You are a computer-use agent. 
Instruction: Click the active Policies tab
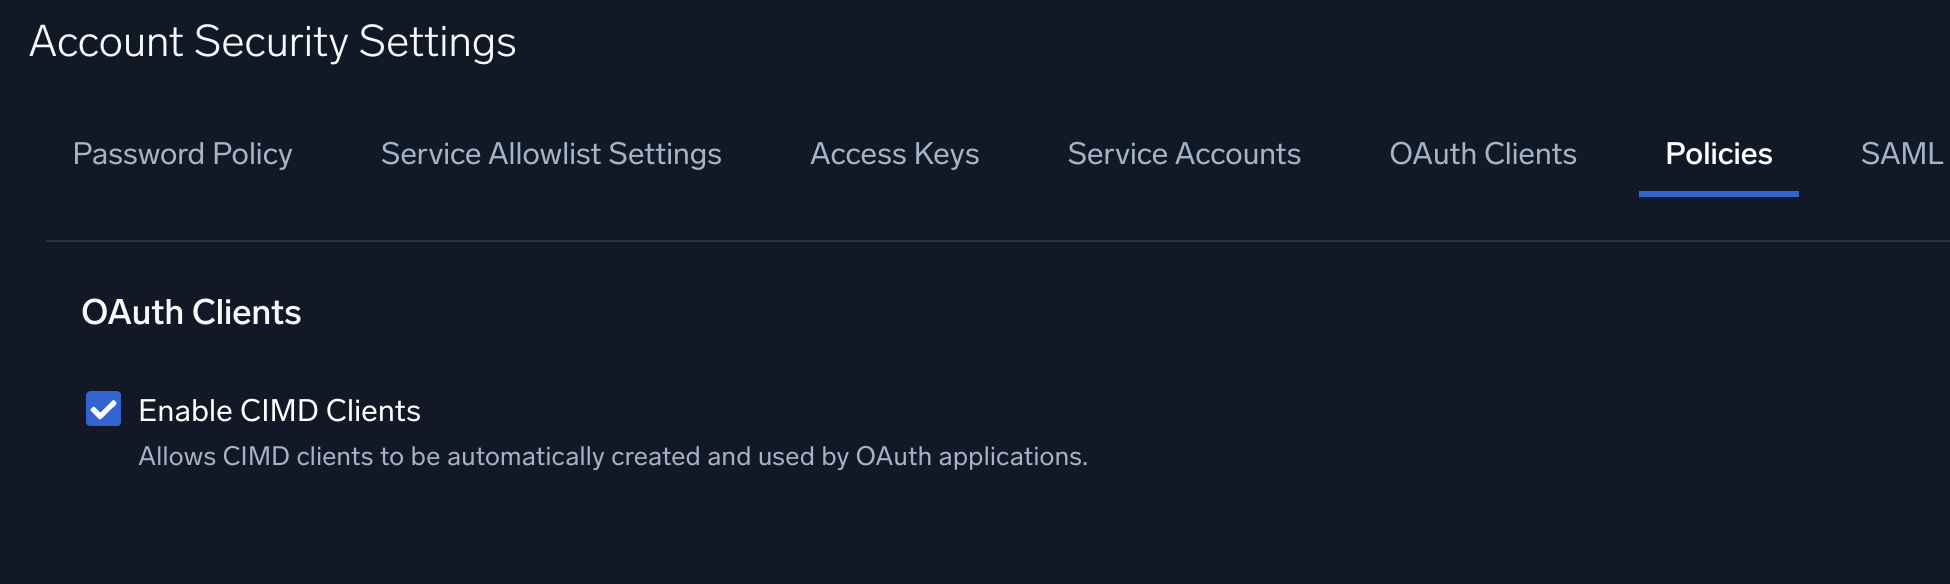coord(1719,154)
